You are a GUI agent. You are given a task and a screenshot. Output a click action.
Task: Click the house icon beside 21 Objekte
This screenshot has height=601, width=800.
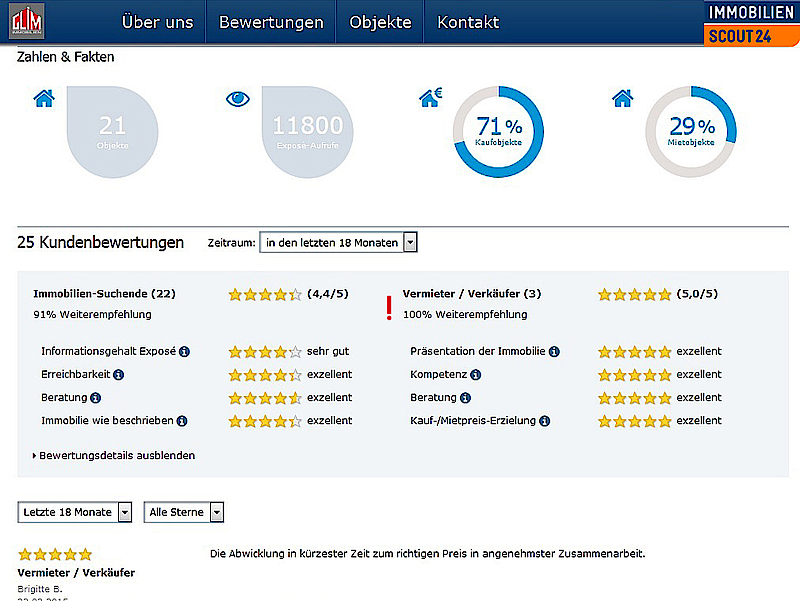click(44, 98)
